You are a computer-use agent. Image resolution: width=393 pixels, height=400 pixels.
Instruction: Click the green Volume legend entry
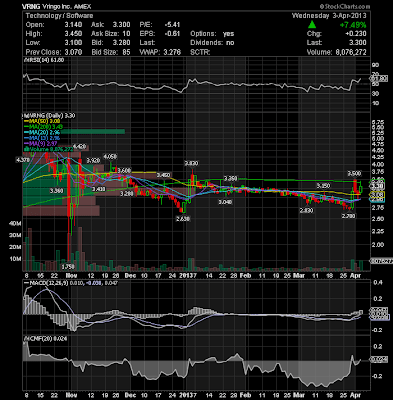pos(48,149)
